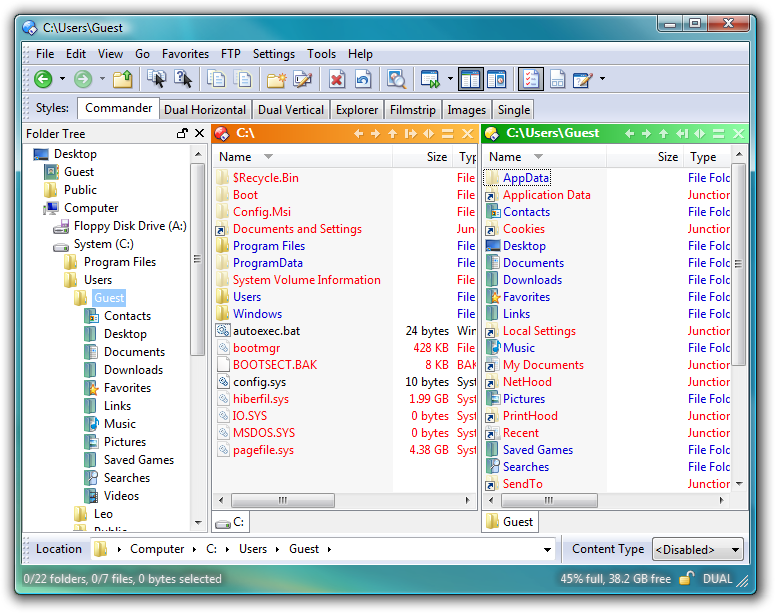
Task: Expand the Location path history dropdown
Action: pyautogui.click(x=547, y=549)
